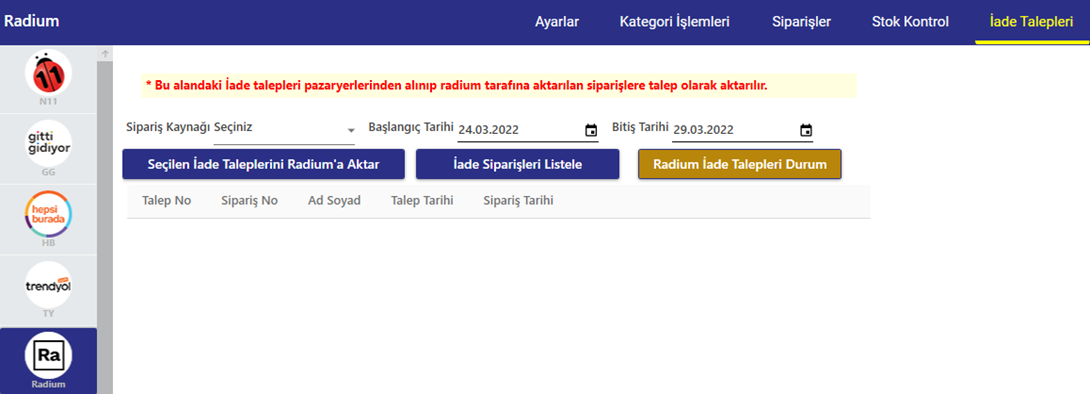Click Seçilen İade Taleplerini Radium'a Aktar

263,165
